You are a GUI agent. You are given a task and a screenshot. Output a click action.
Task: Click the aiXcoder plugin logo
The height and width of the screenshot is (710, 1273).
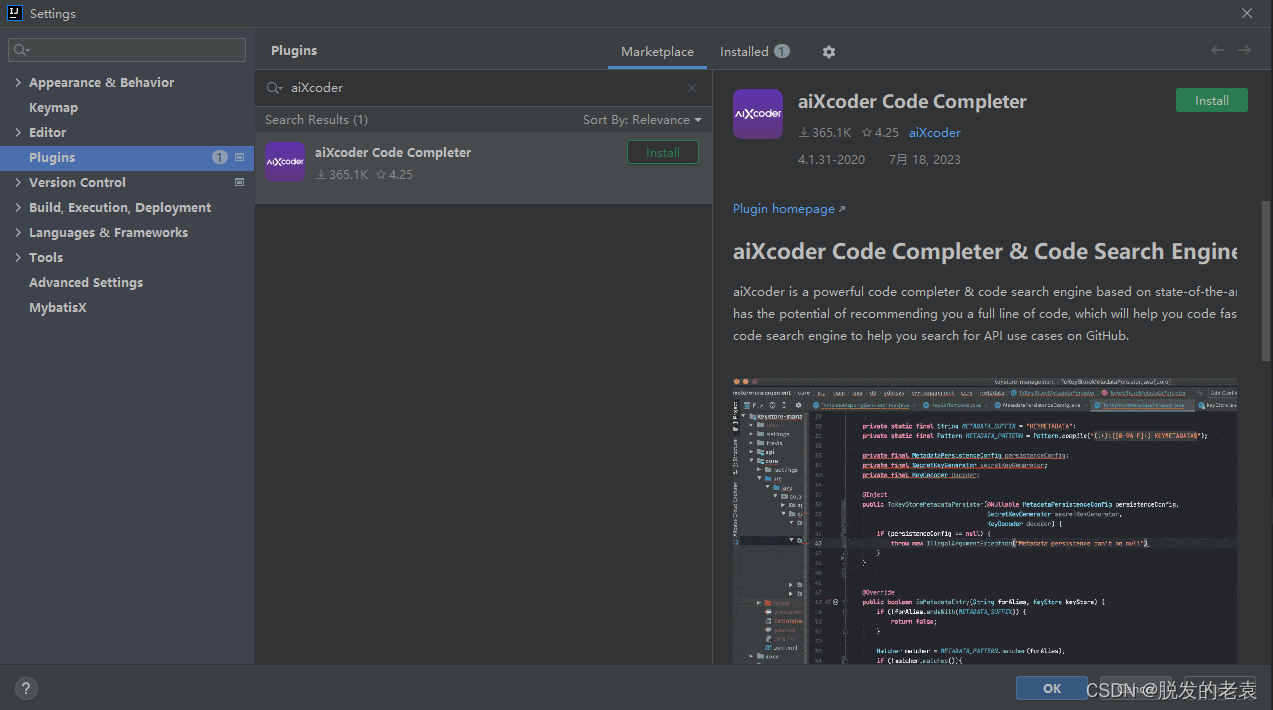(x=757, y=113)
